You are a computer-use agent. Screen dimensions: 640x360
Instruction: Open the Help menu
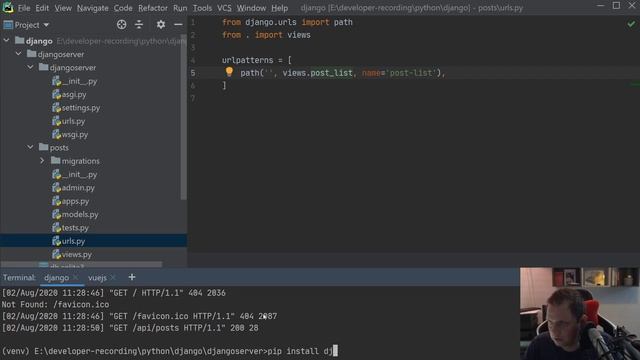279,8
